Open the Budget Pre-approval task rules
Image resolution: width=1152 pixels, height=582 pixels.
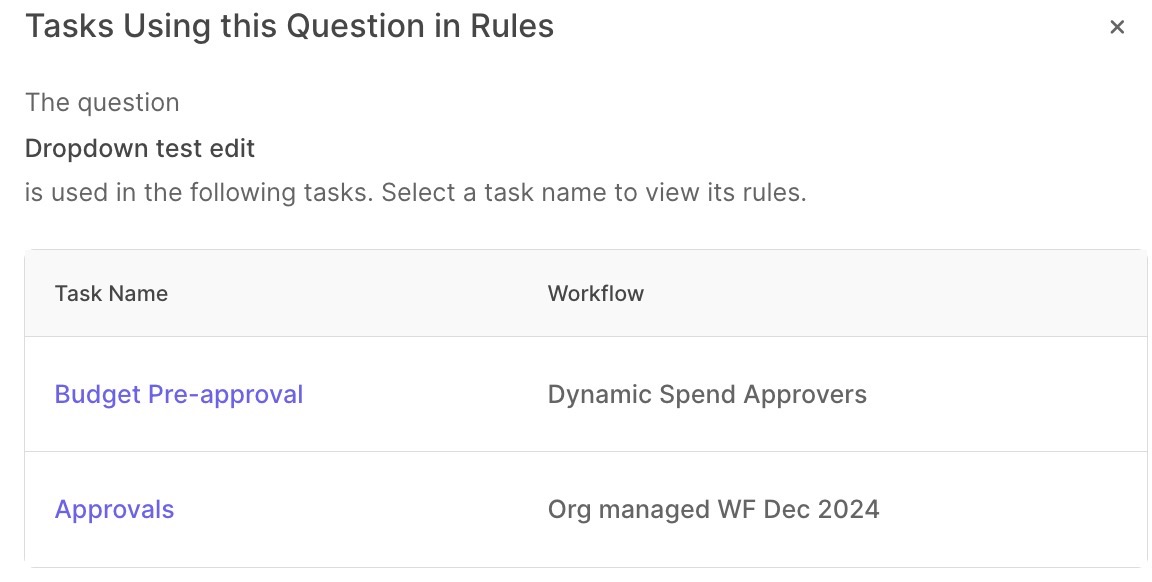click(178, 394)
